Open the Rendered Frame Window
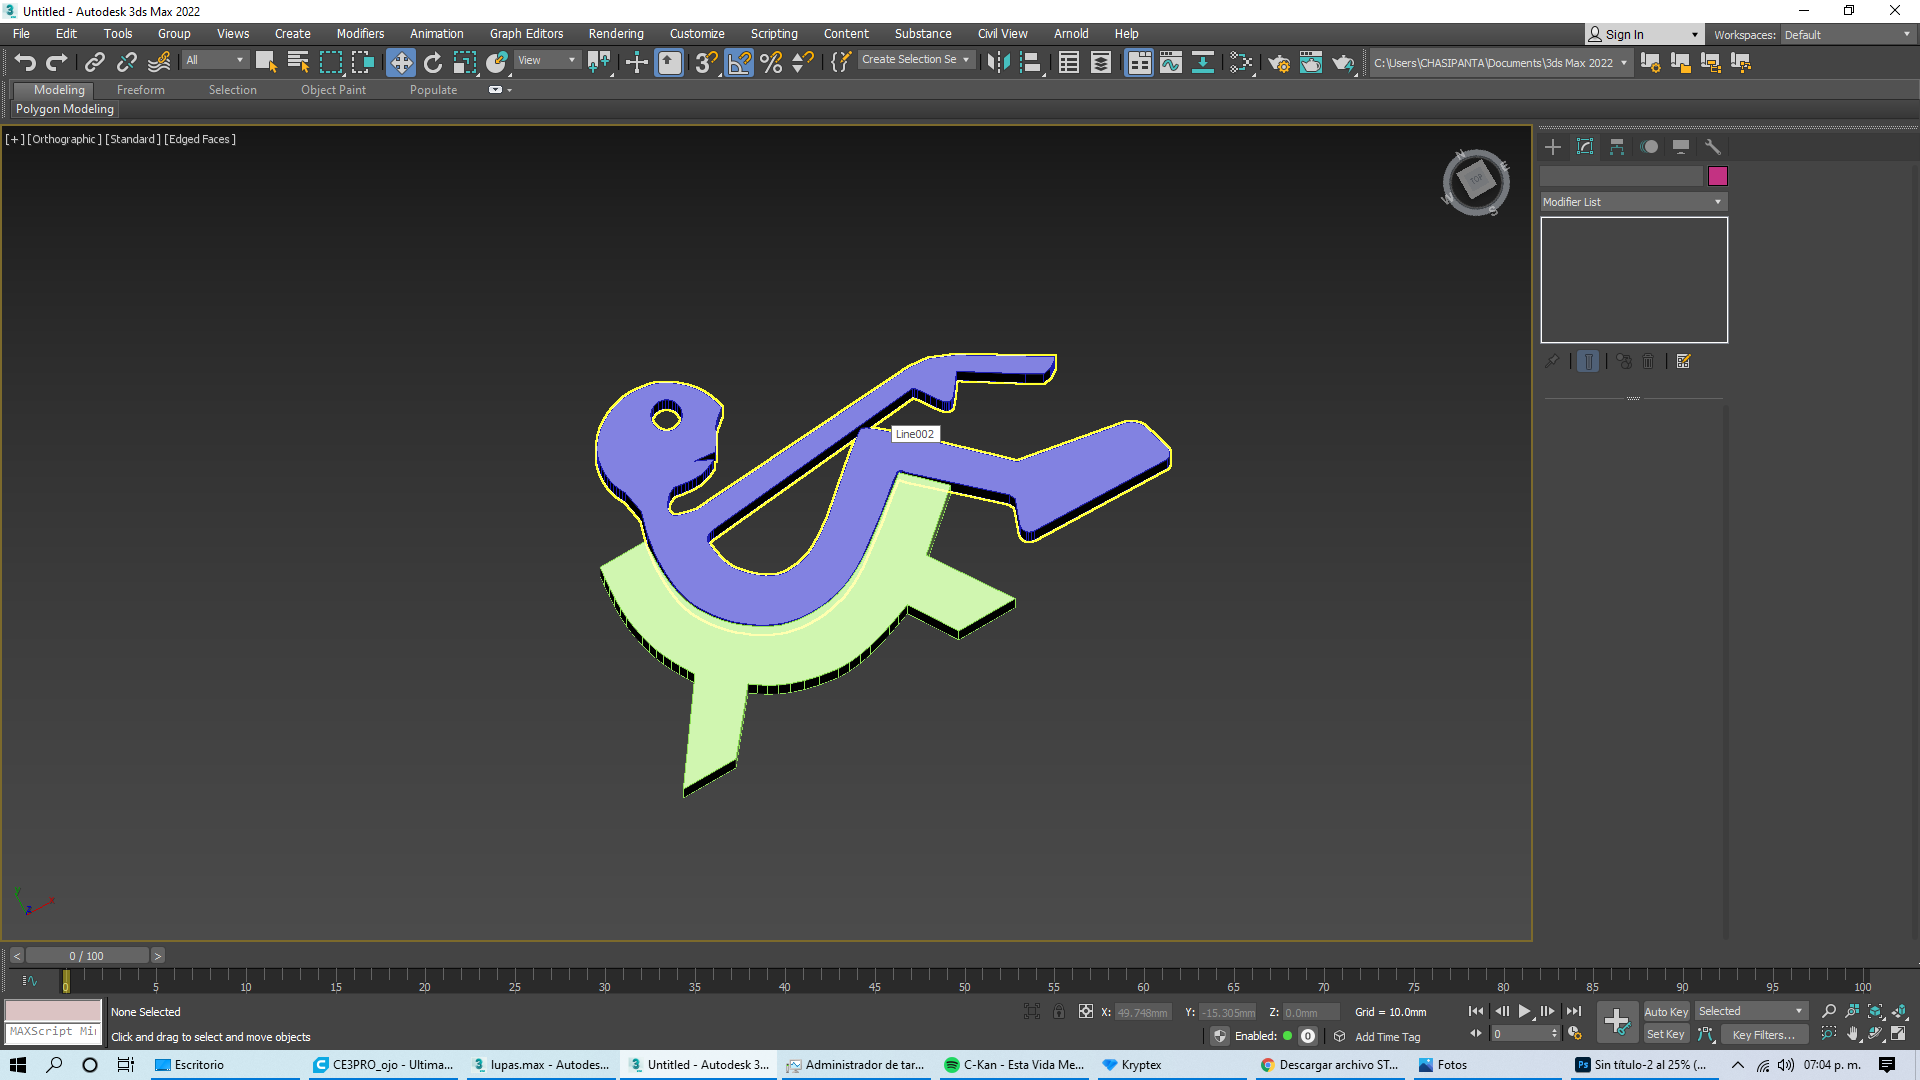Screen dimensions: 1920x1080 point(1311,63)
